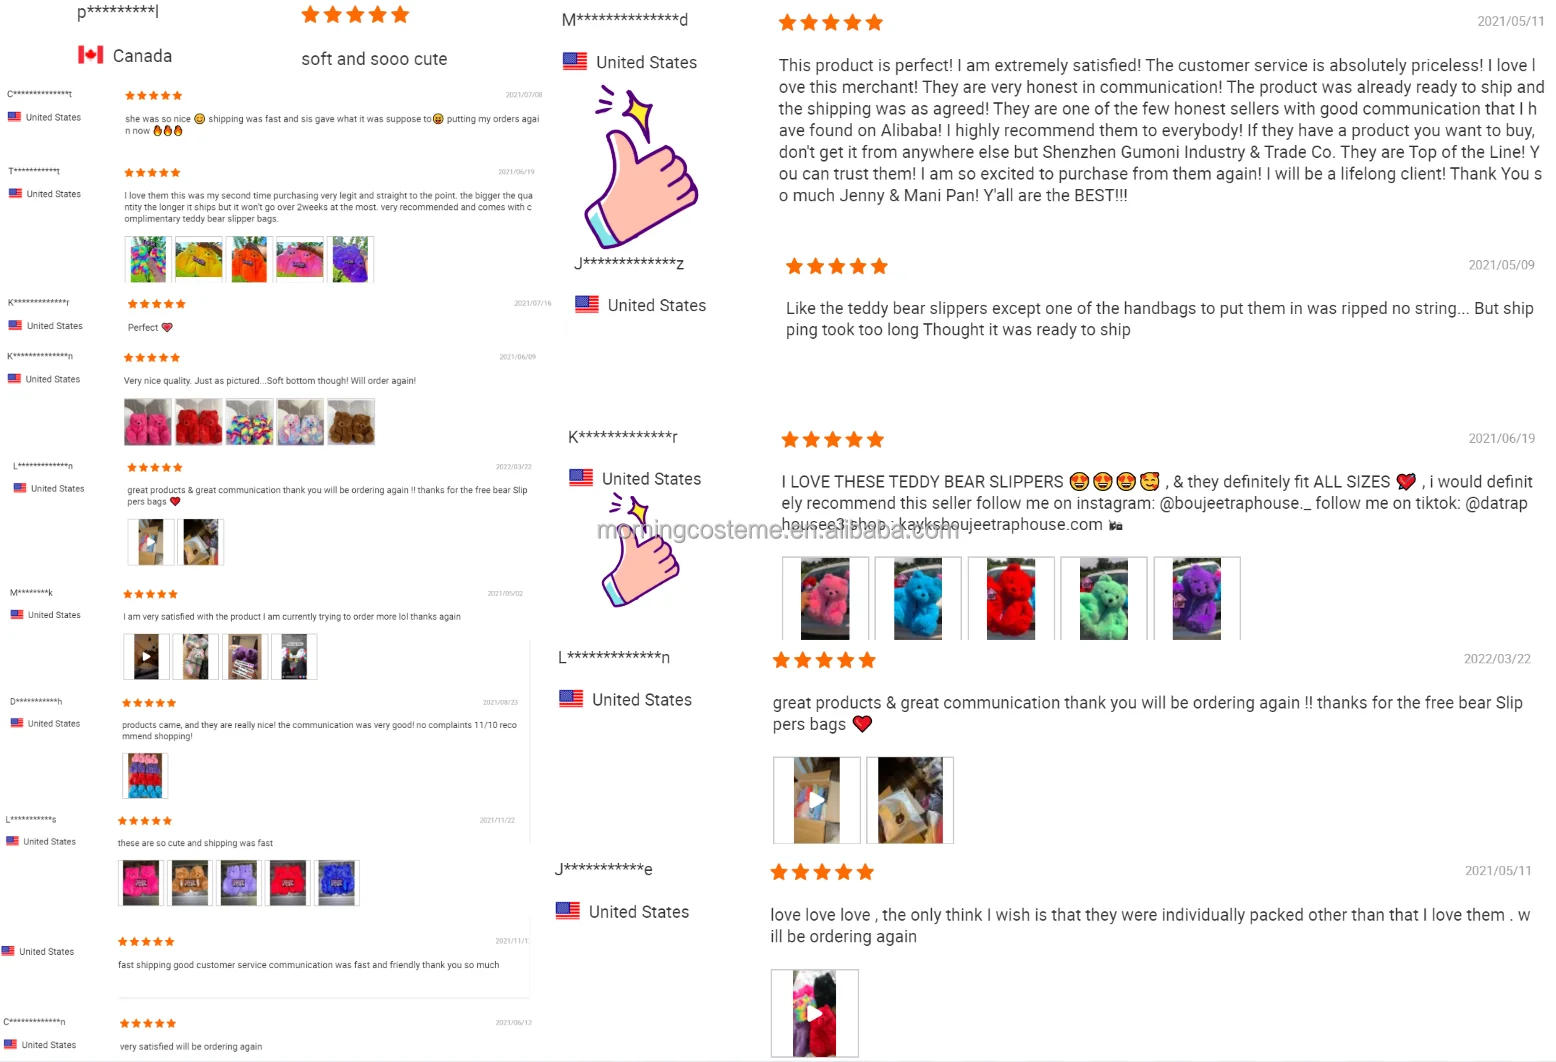Click the red heart emoji after 'pers bags'
Viewport: 1556px width, 1062px height.
(x=862, y=724)
